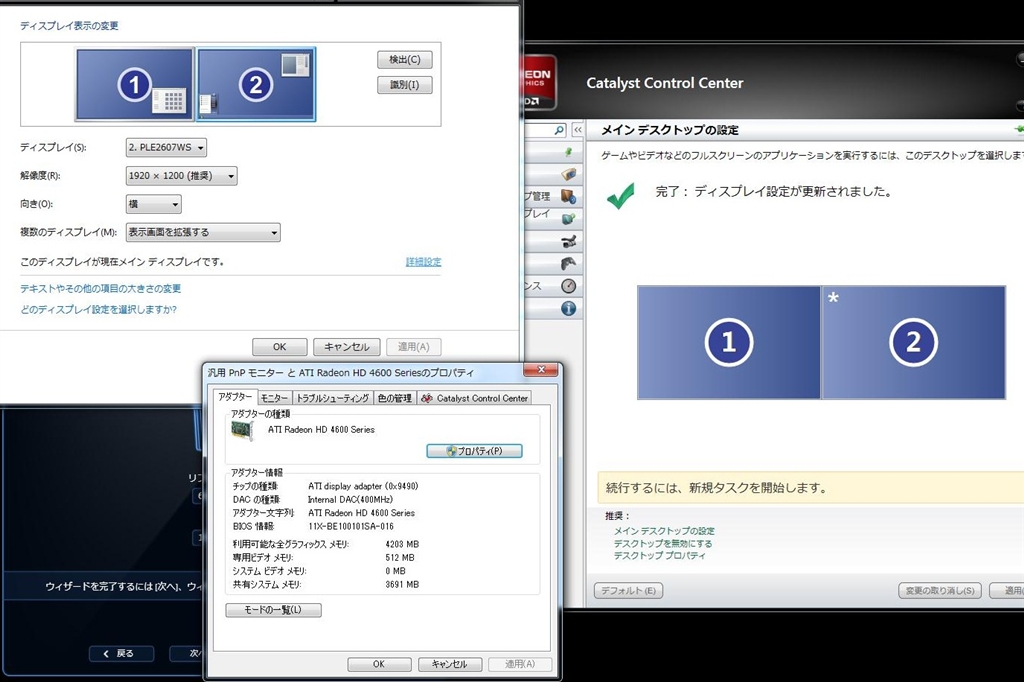This screenshot has width=1024, height=682.
Task: Click the 変更の取り消し(S) button in Catalyst
Action: [940, 591]
